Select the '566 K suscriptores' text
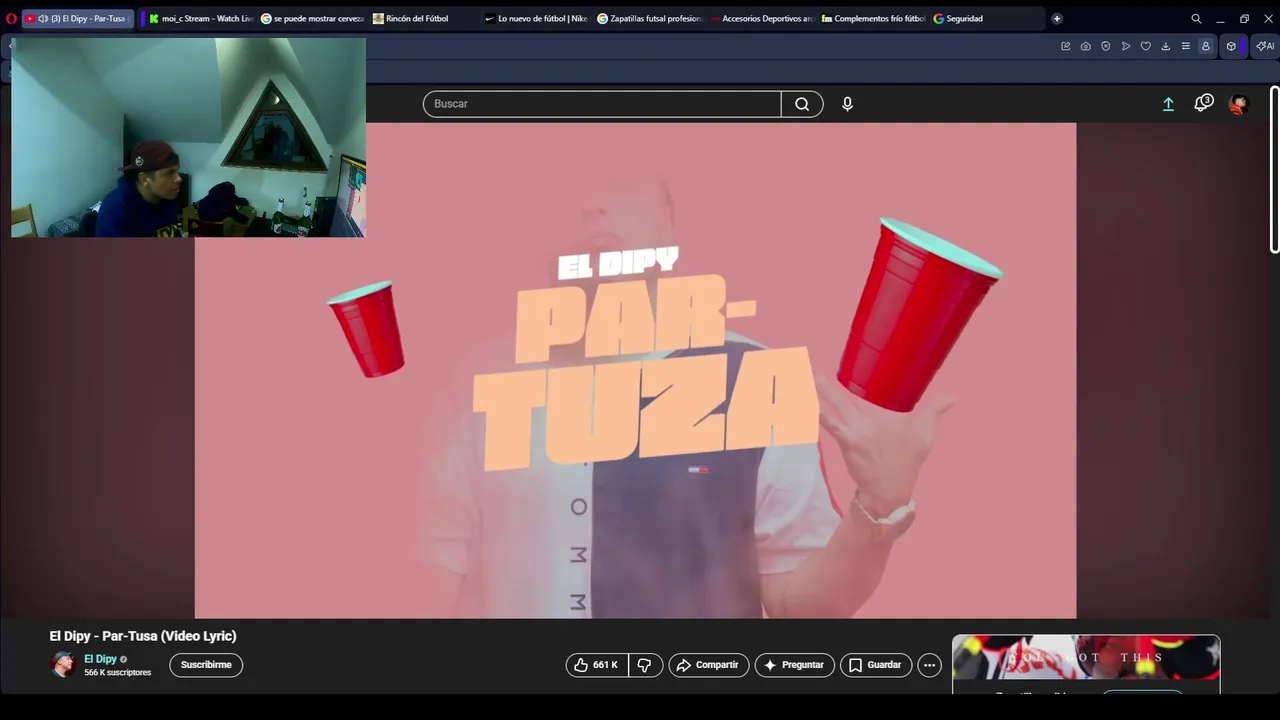Image resolution: width=1280 pixels, height=720 pixels. point(117,673)
